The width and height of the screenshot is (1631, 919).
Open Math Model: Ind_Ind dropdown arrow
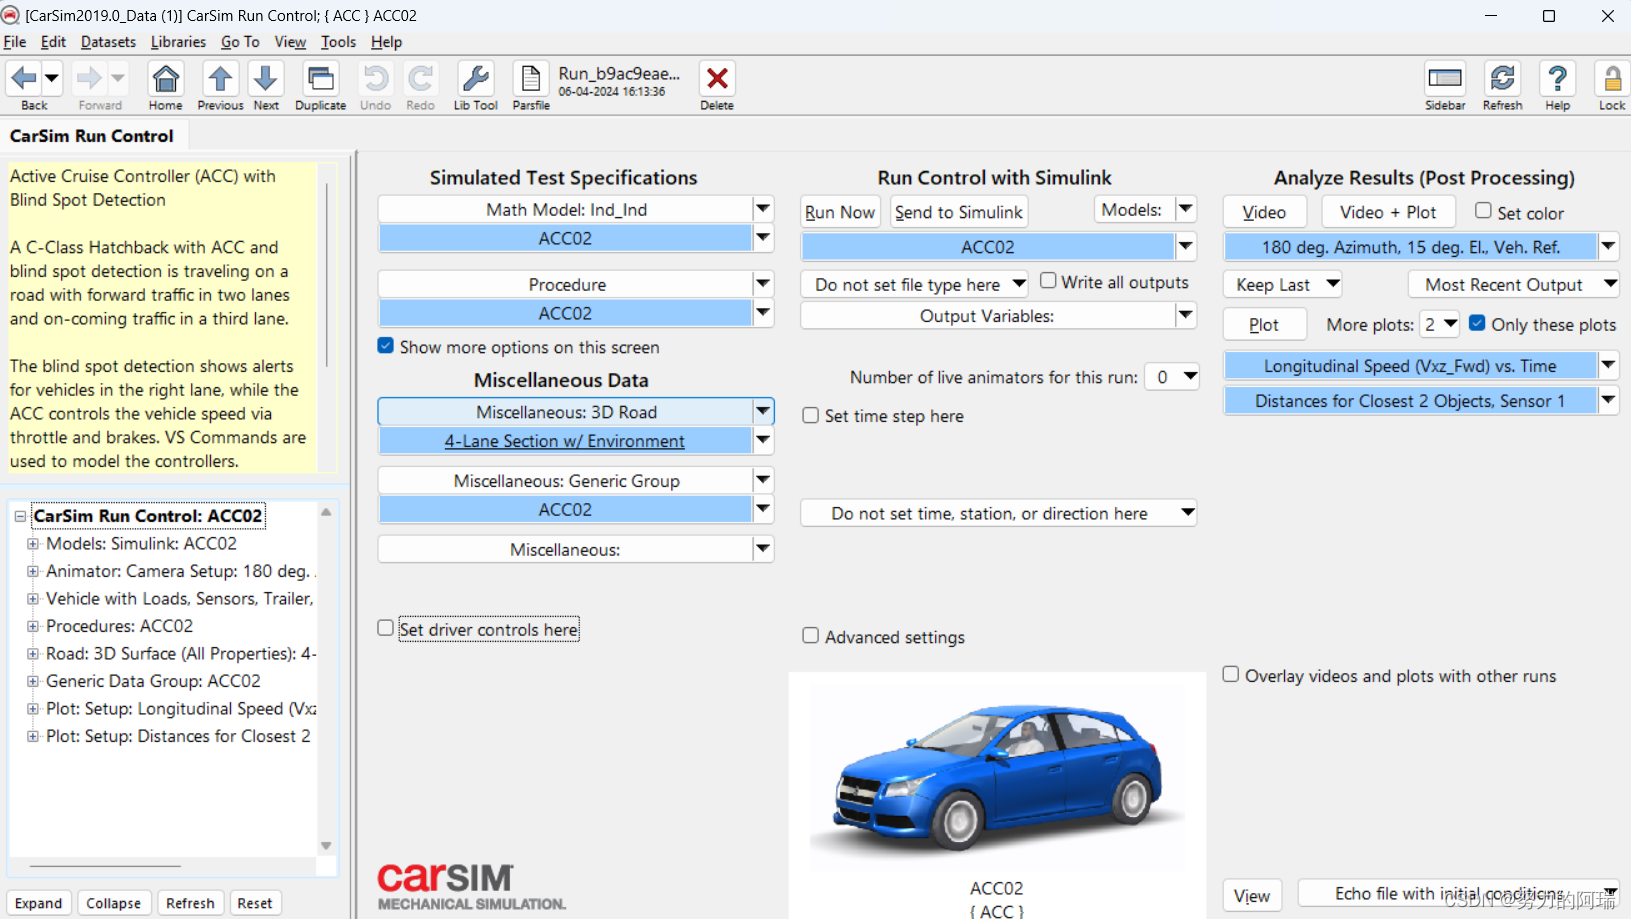click(763, 208)
